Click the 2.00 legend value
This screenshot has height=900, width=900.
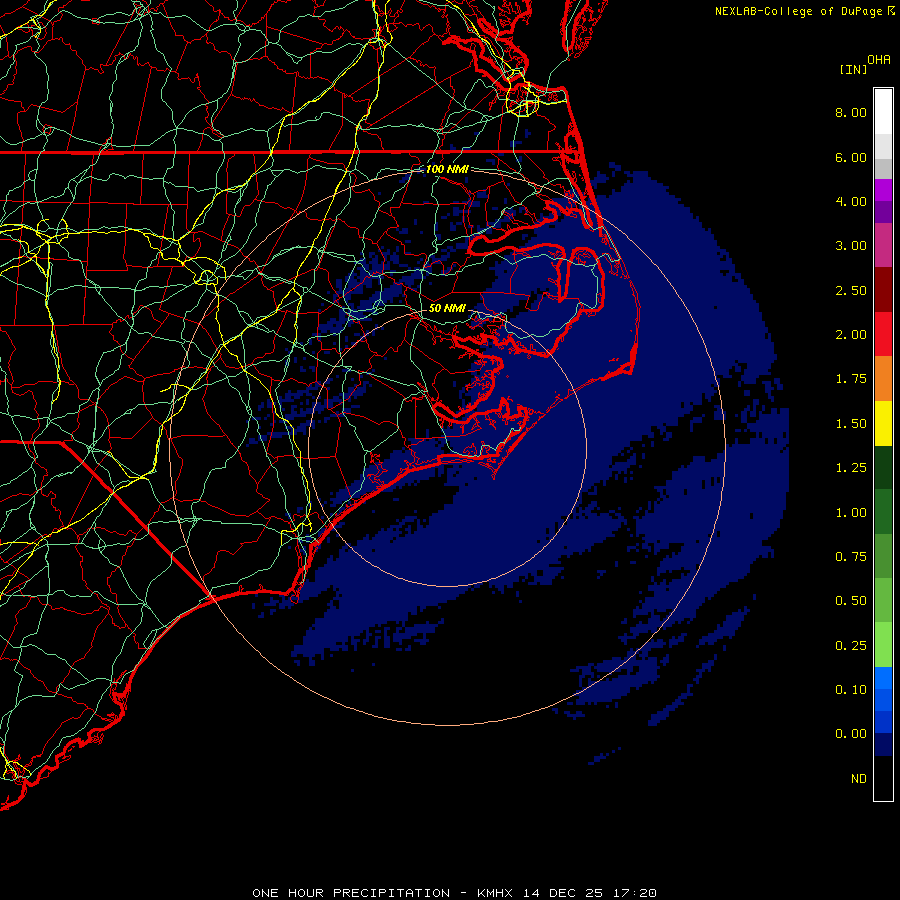click(x=851, y=335)
